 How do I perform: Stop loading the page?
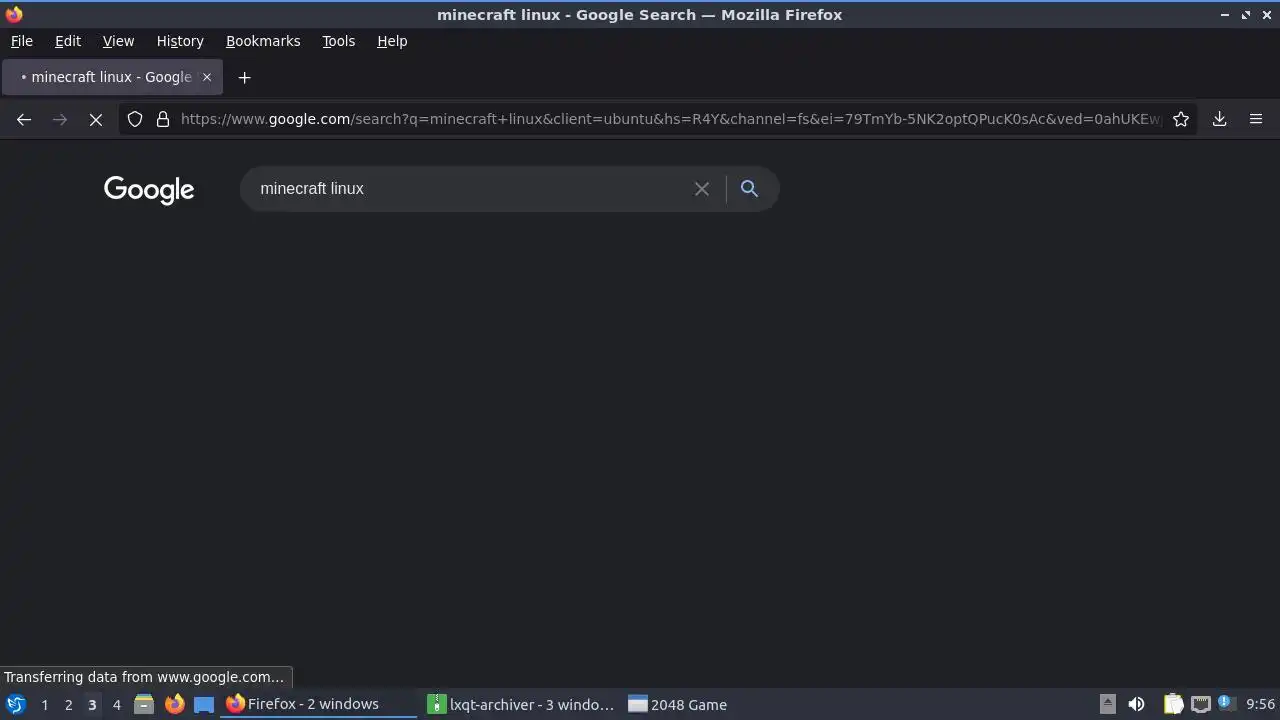point(96,119)
